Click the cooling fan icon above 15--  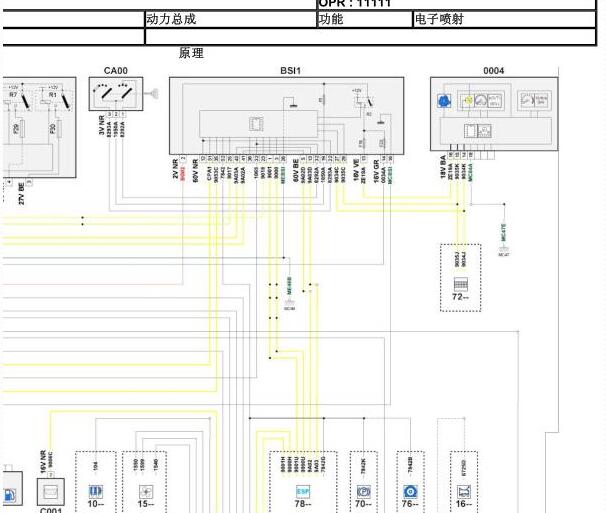[x=146, y=492]
